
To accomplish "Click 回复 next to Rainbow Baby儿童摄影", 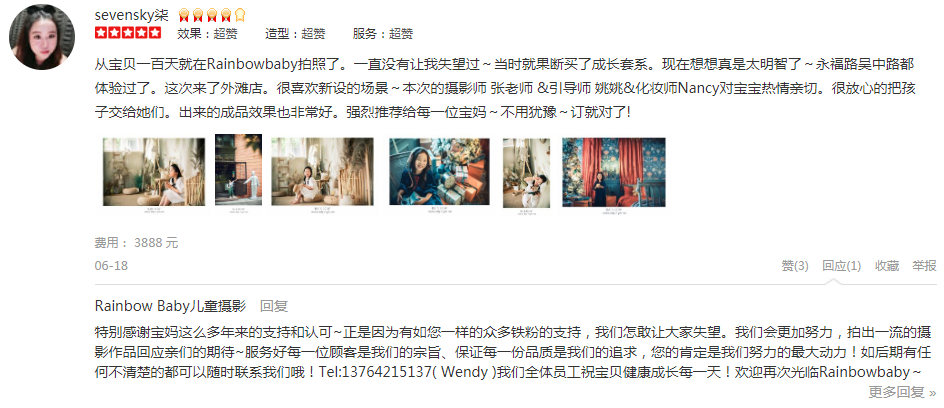I will click(274, 306).
